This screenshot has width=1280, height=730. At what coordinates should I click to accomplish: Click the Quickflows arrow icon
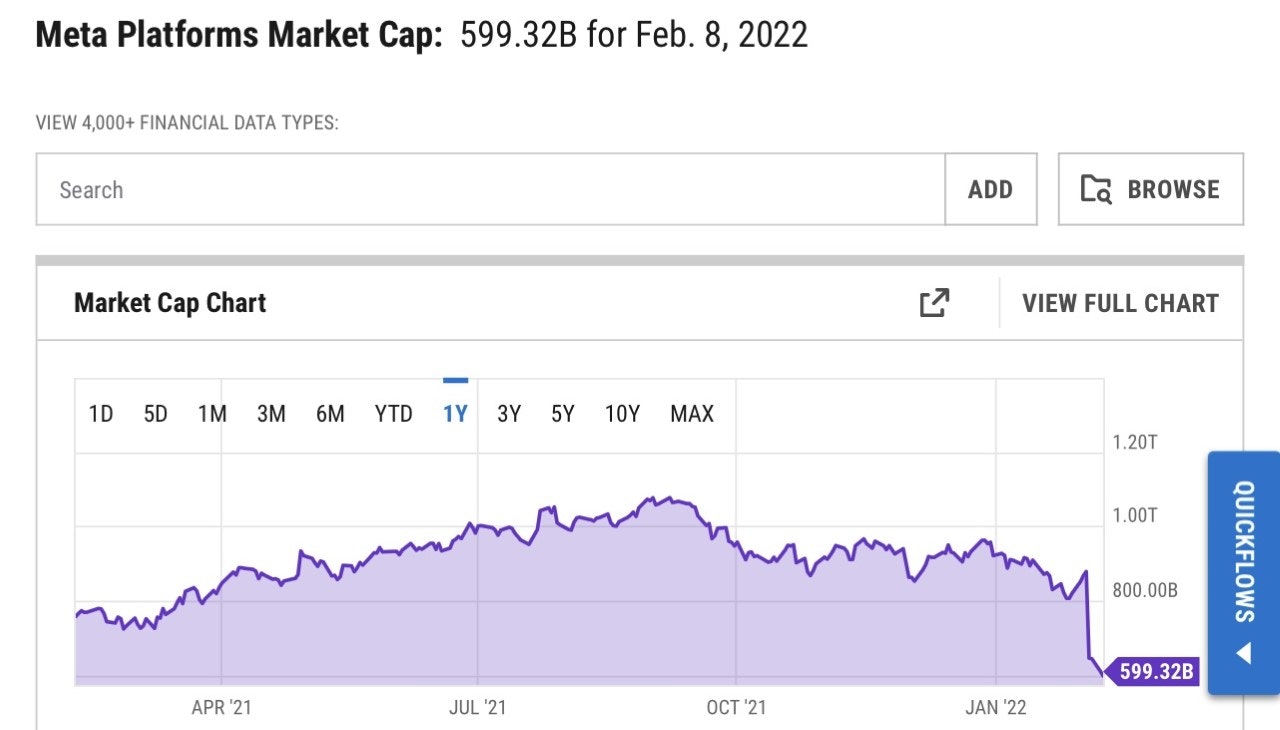tap(1244, 654)
